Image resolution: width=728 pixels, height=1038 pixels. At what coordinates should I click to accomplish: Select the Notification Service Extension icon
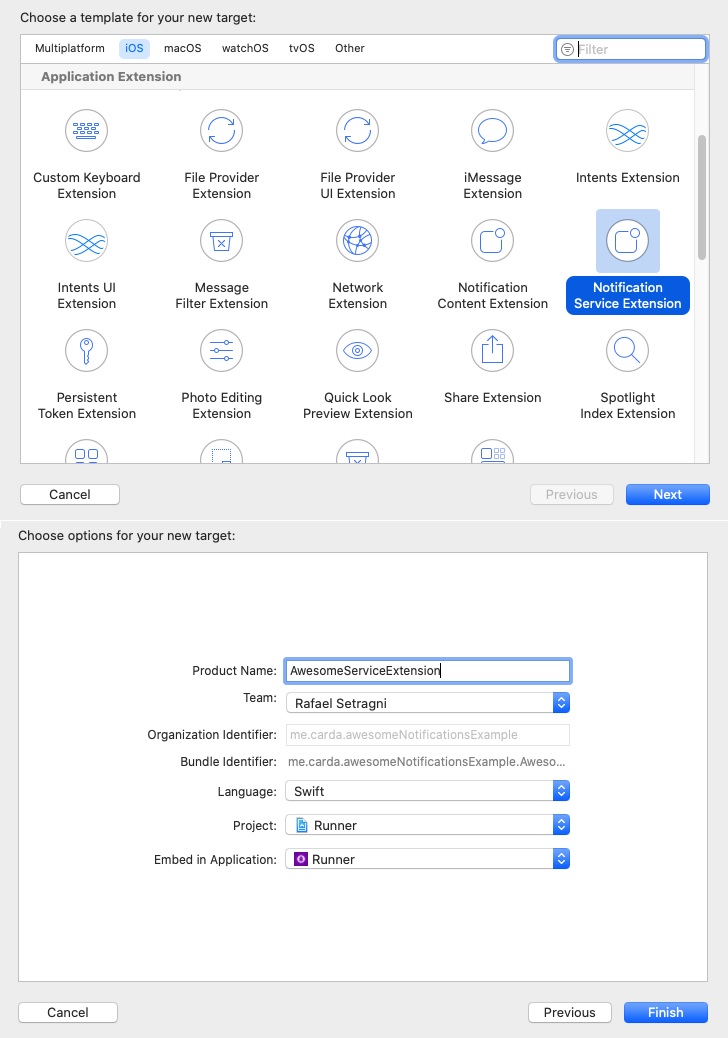627,240
